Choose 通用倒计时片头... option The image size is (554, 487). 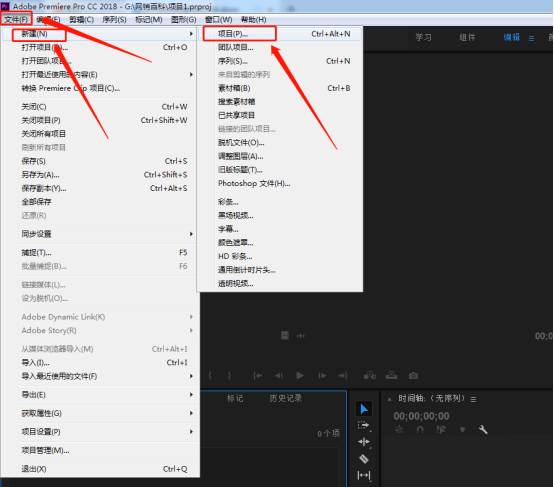point(279,270)
